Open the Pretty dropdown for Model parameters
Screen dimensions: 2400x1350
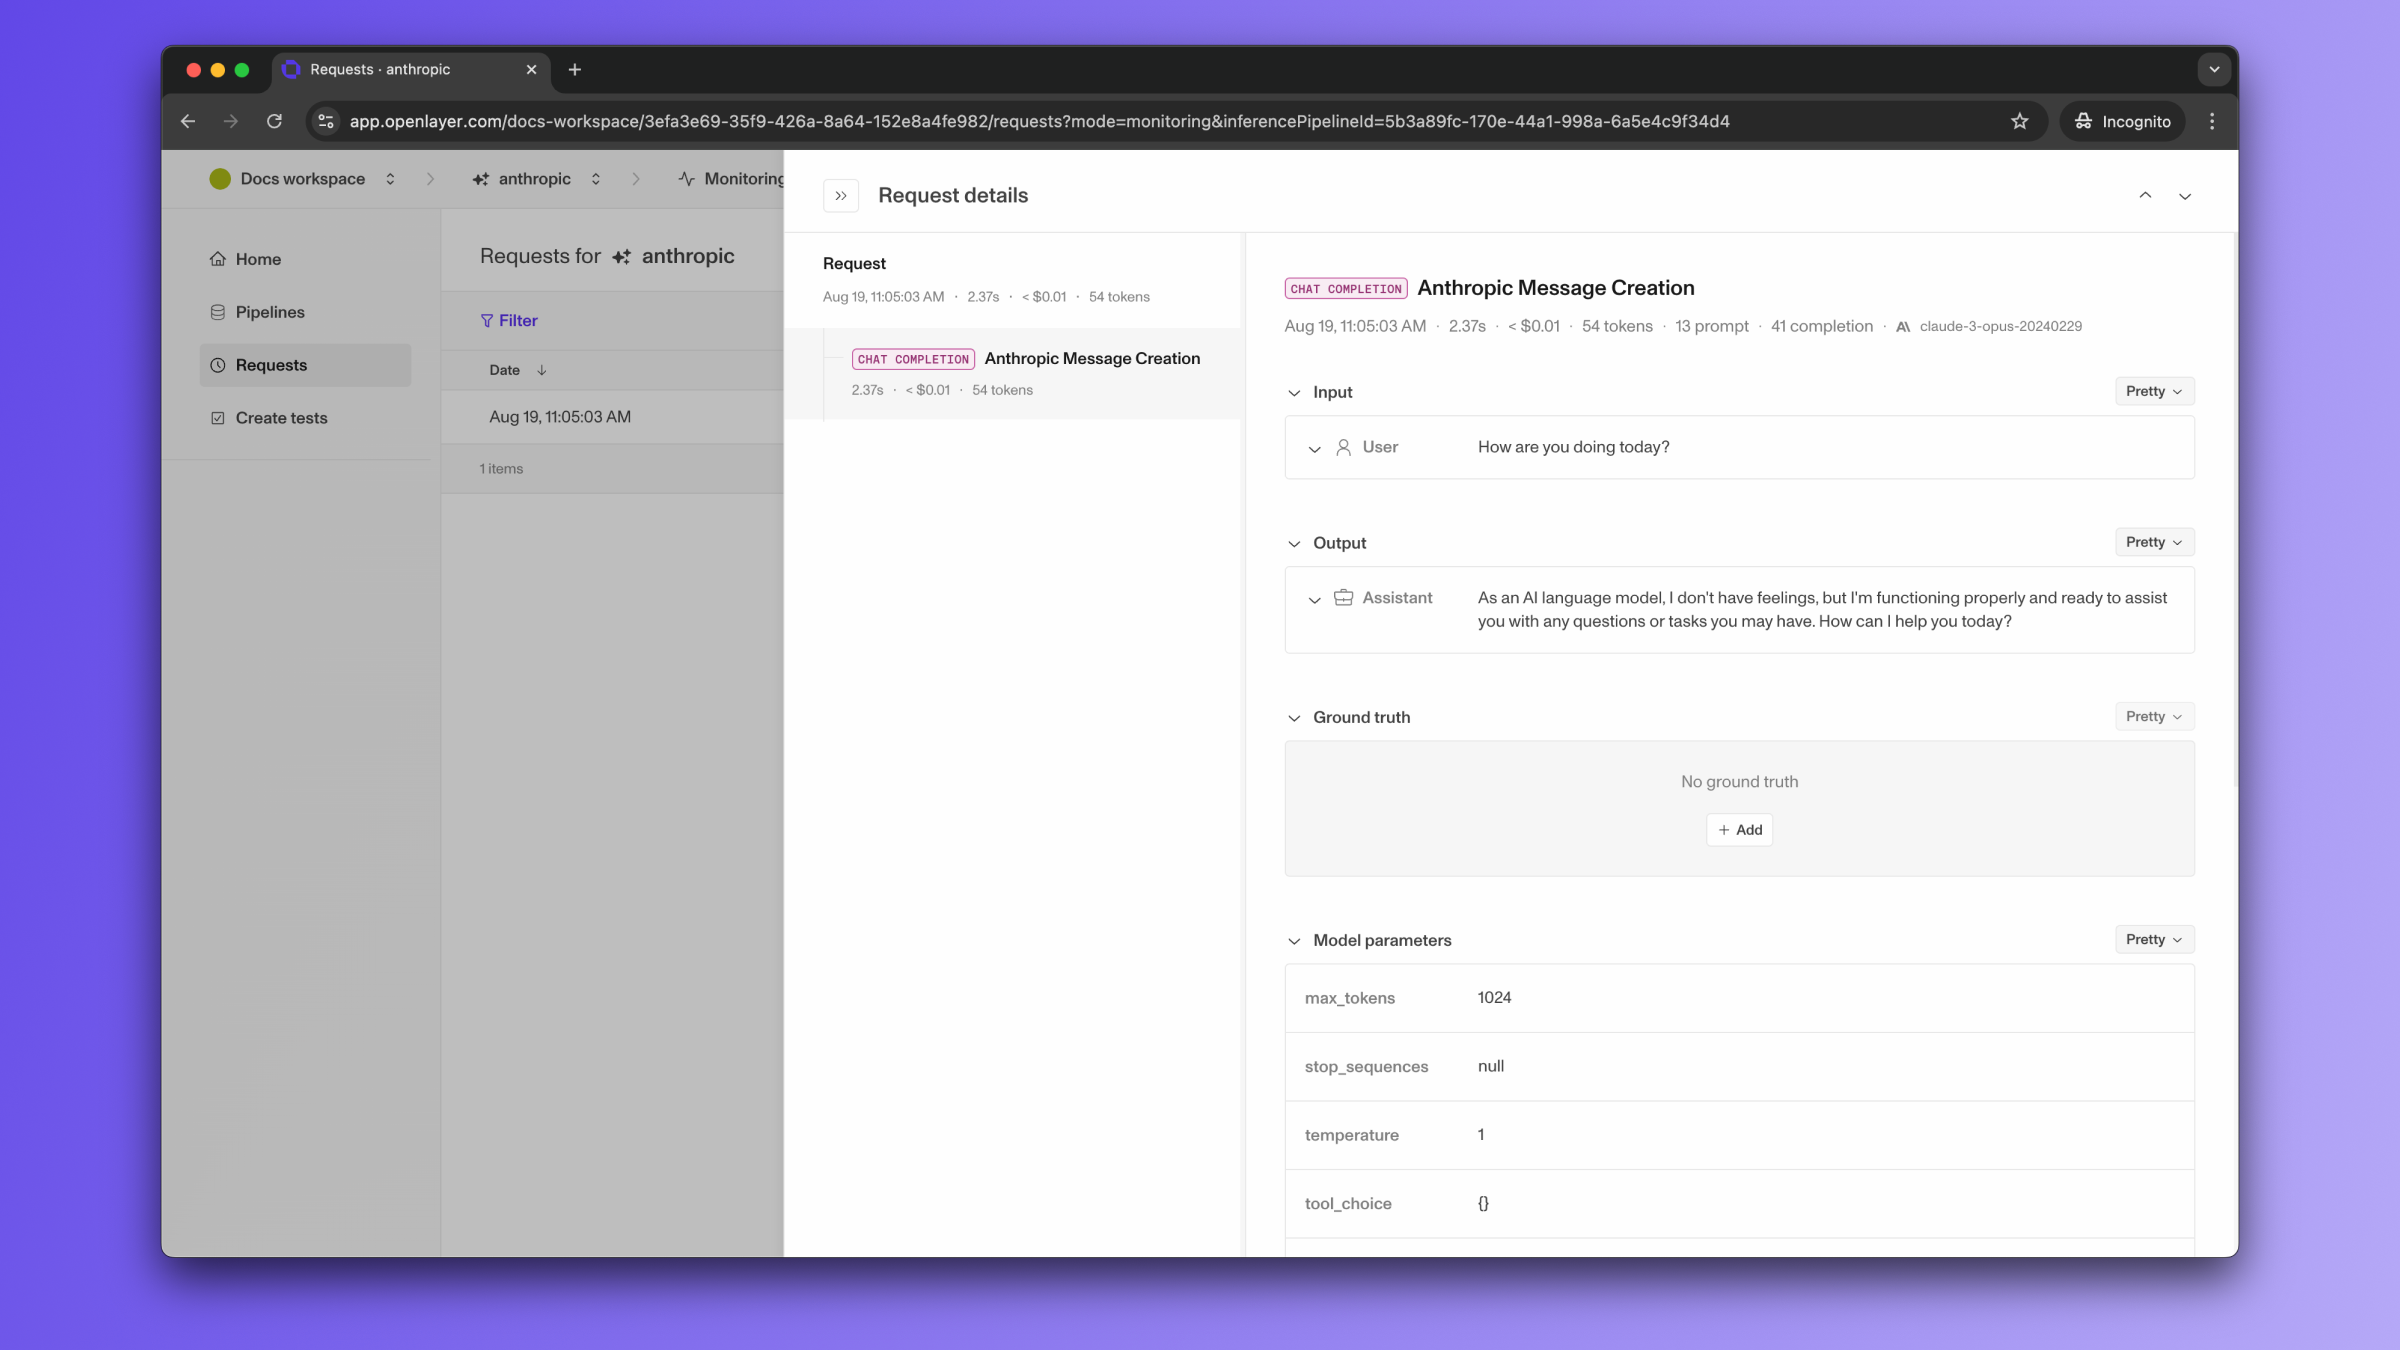(2154, 939)
